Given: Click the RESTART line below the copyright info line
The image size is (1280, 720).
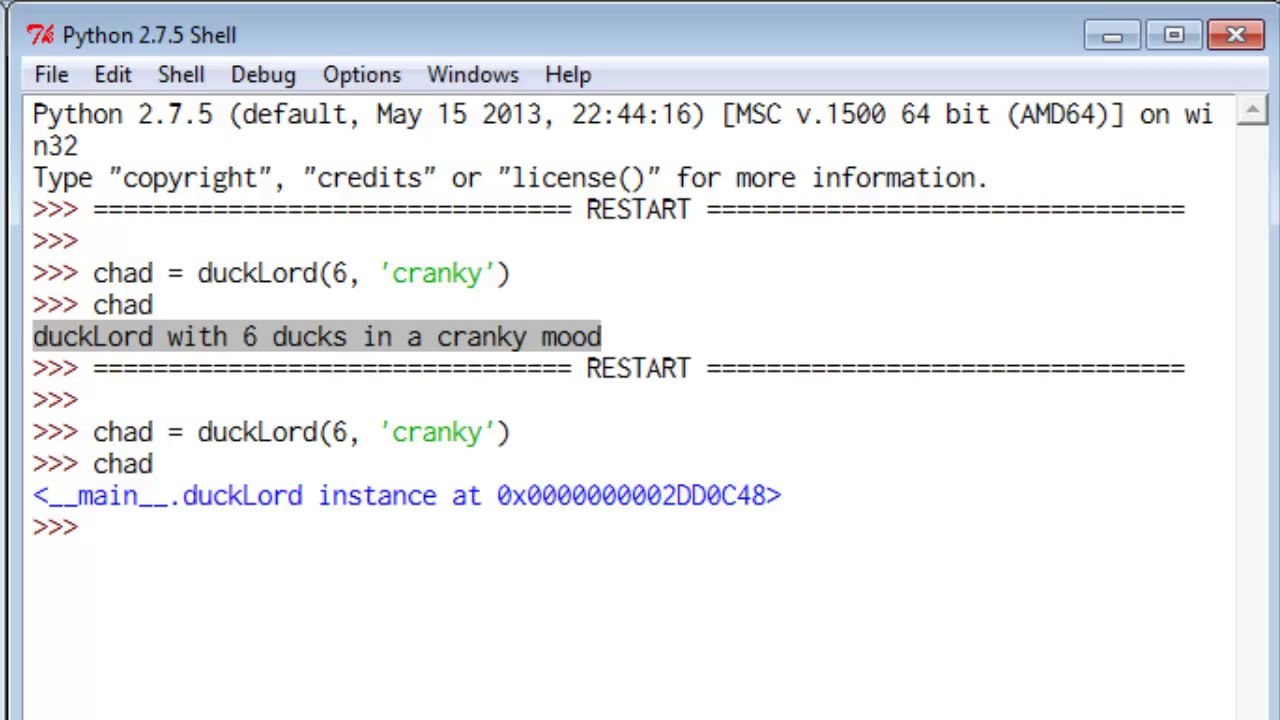Looking at the screenshot, I should (x=609, y=210).
